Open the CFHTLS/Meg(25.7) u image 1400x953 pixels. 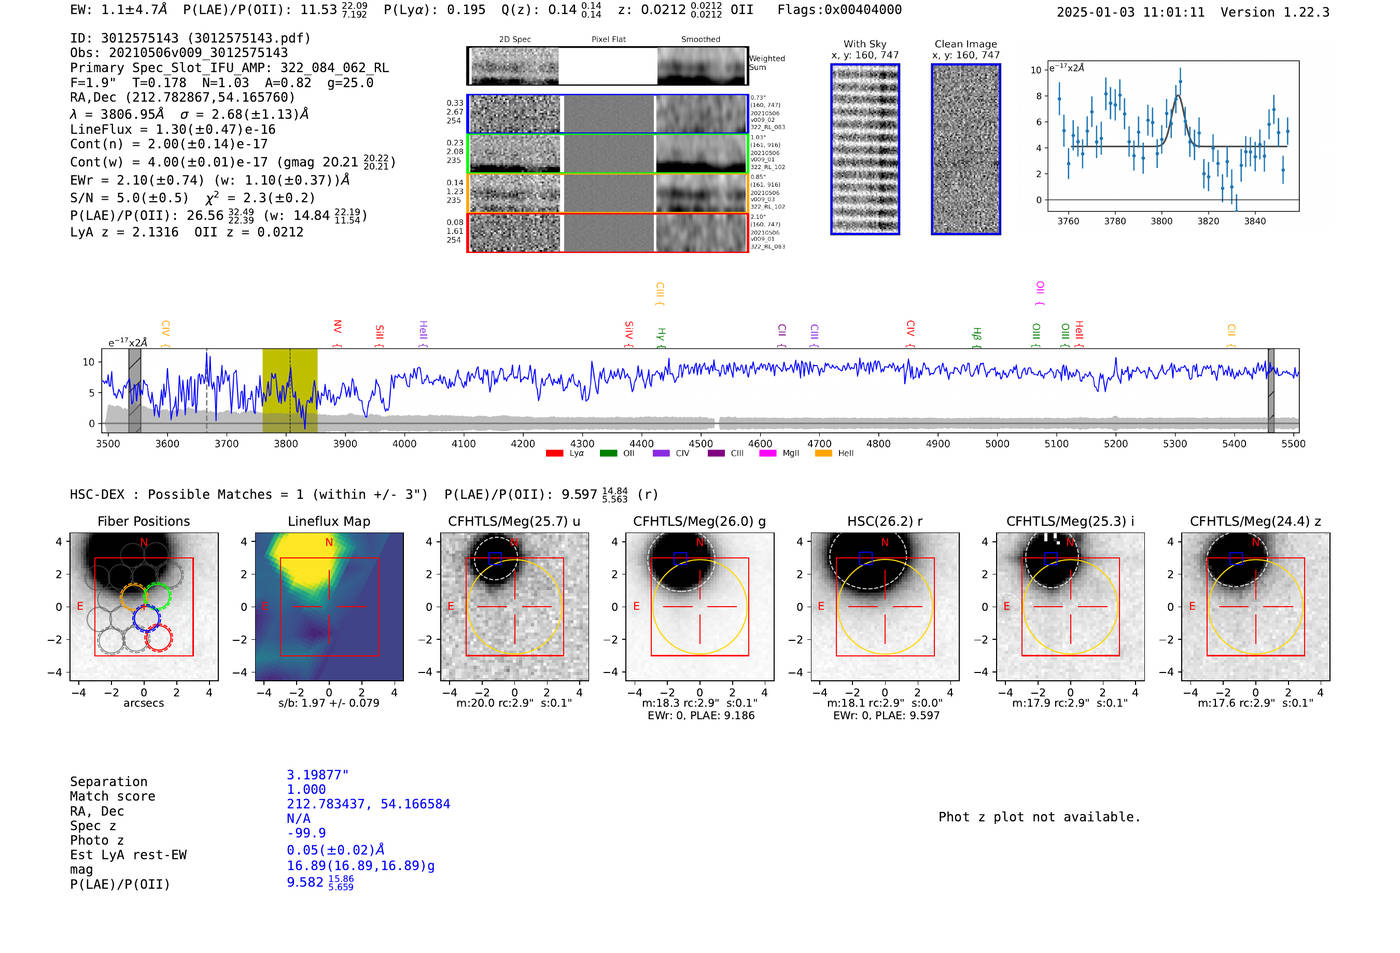[515, 606]
